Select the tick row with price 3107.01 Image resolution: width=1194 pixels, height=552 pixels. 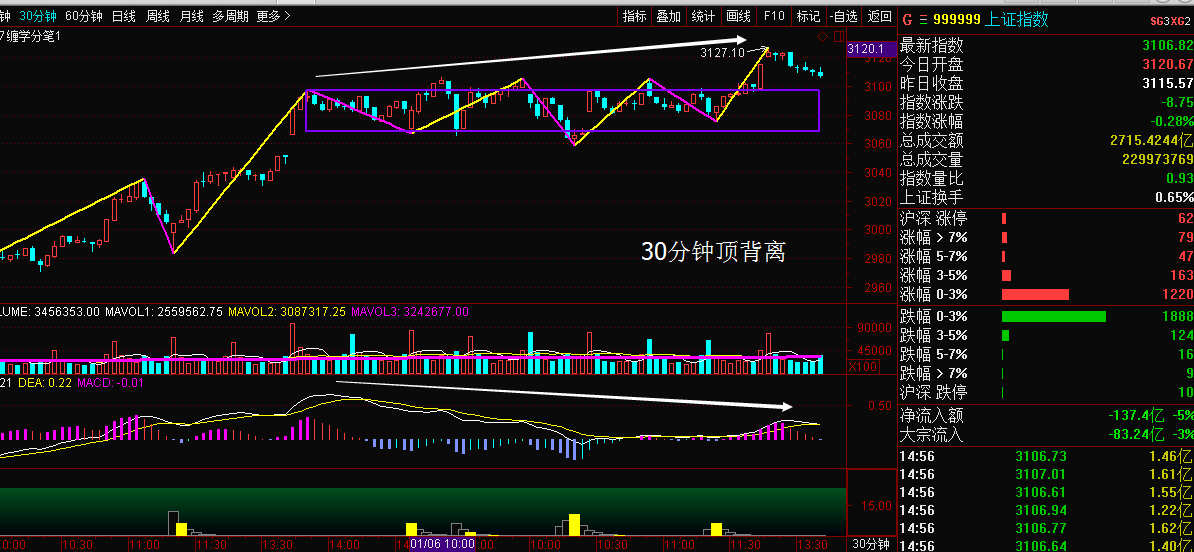point(1046,474)
